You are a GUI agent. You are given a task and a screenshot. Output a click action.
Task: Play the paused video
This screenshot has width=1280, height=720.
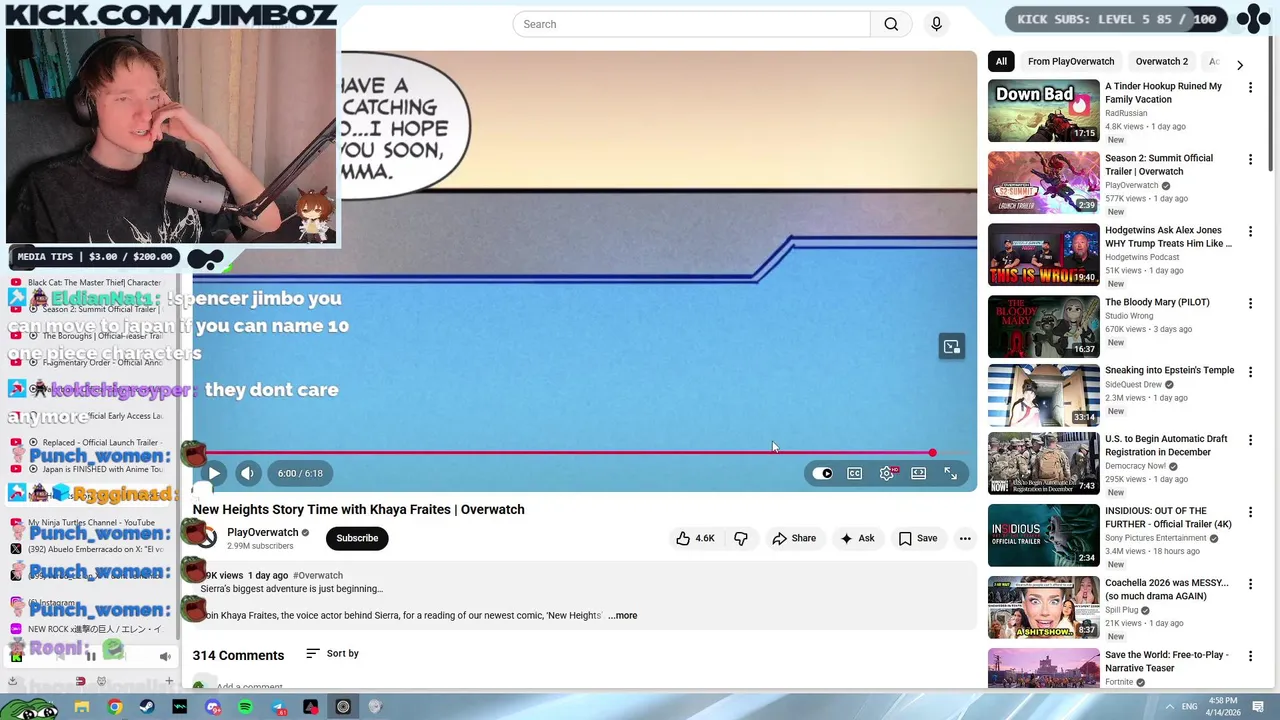(213, 473)
